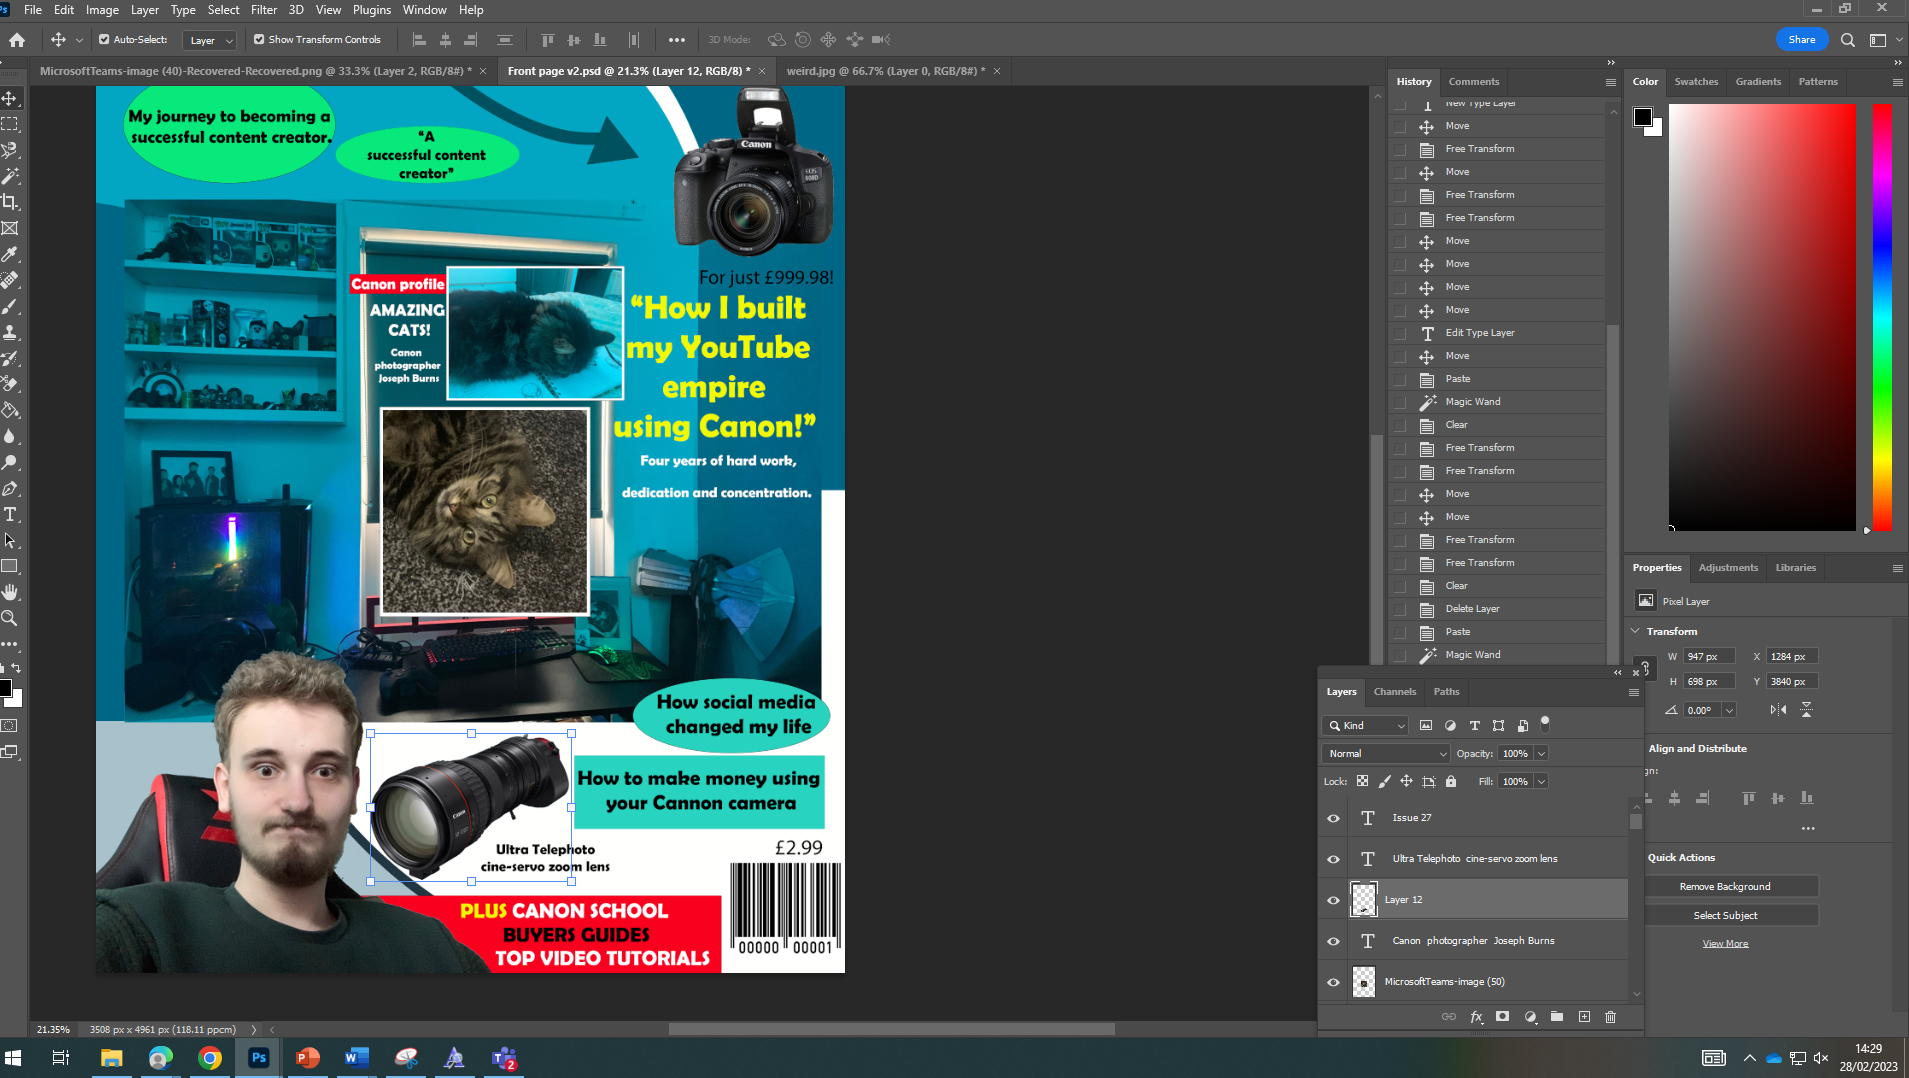Select the Horizontal Type tool
Viewport: 1909px width, 1078px height.
click(10, 514)
